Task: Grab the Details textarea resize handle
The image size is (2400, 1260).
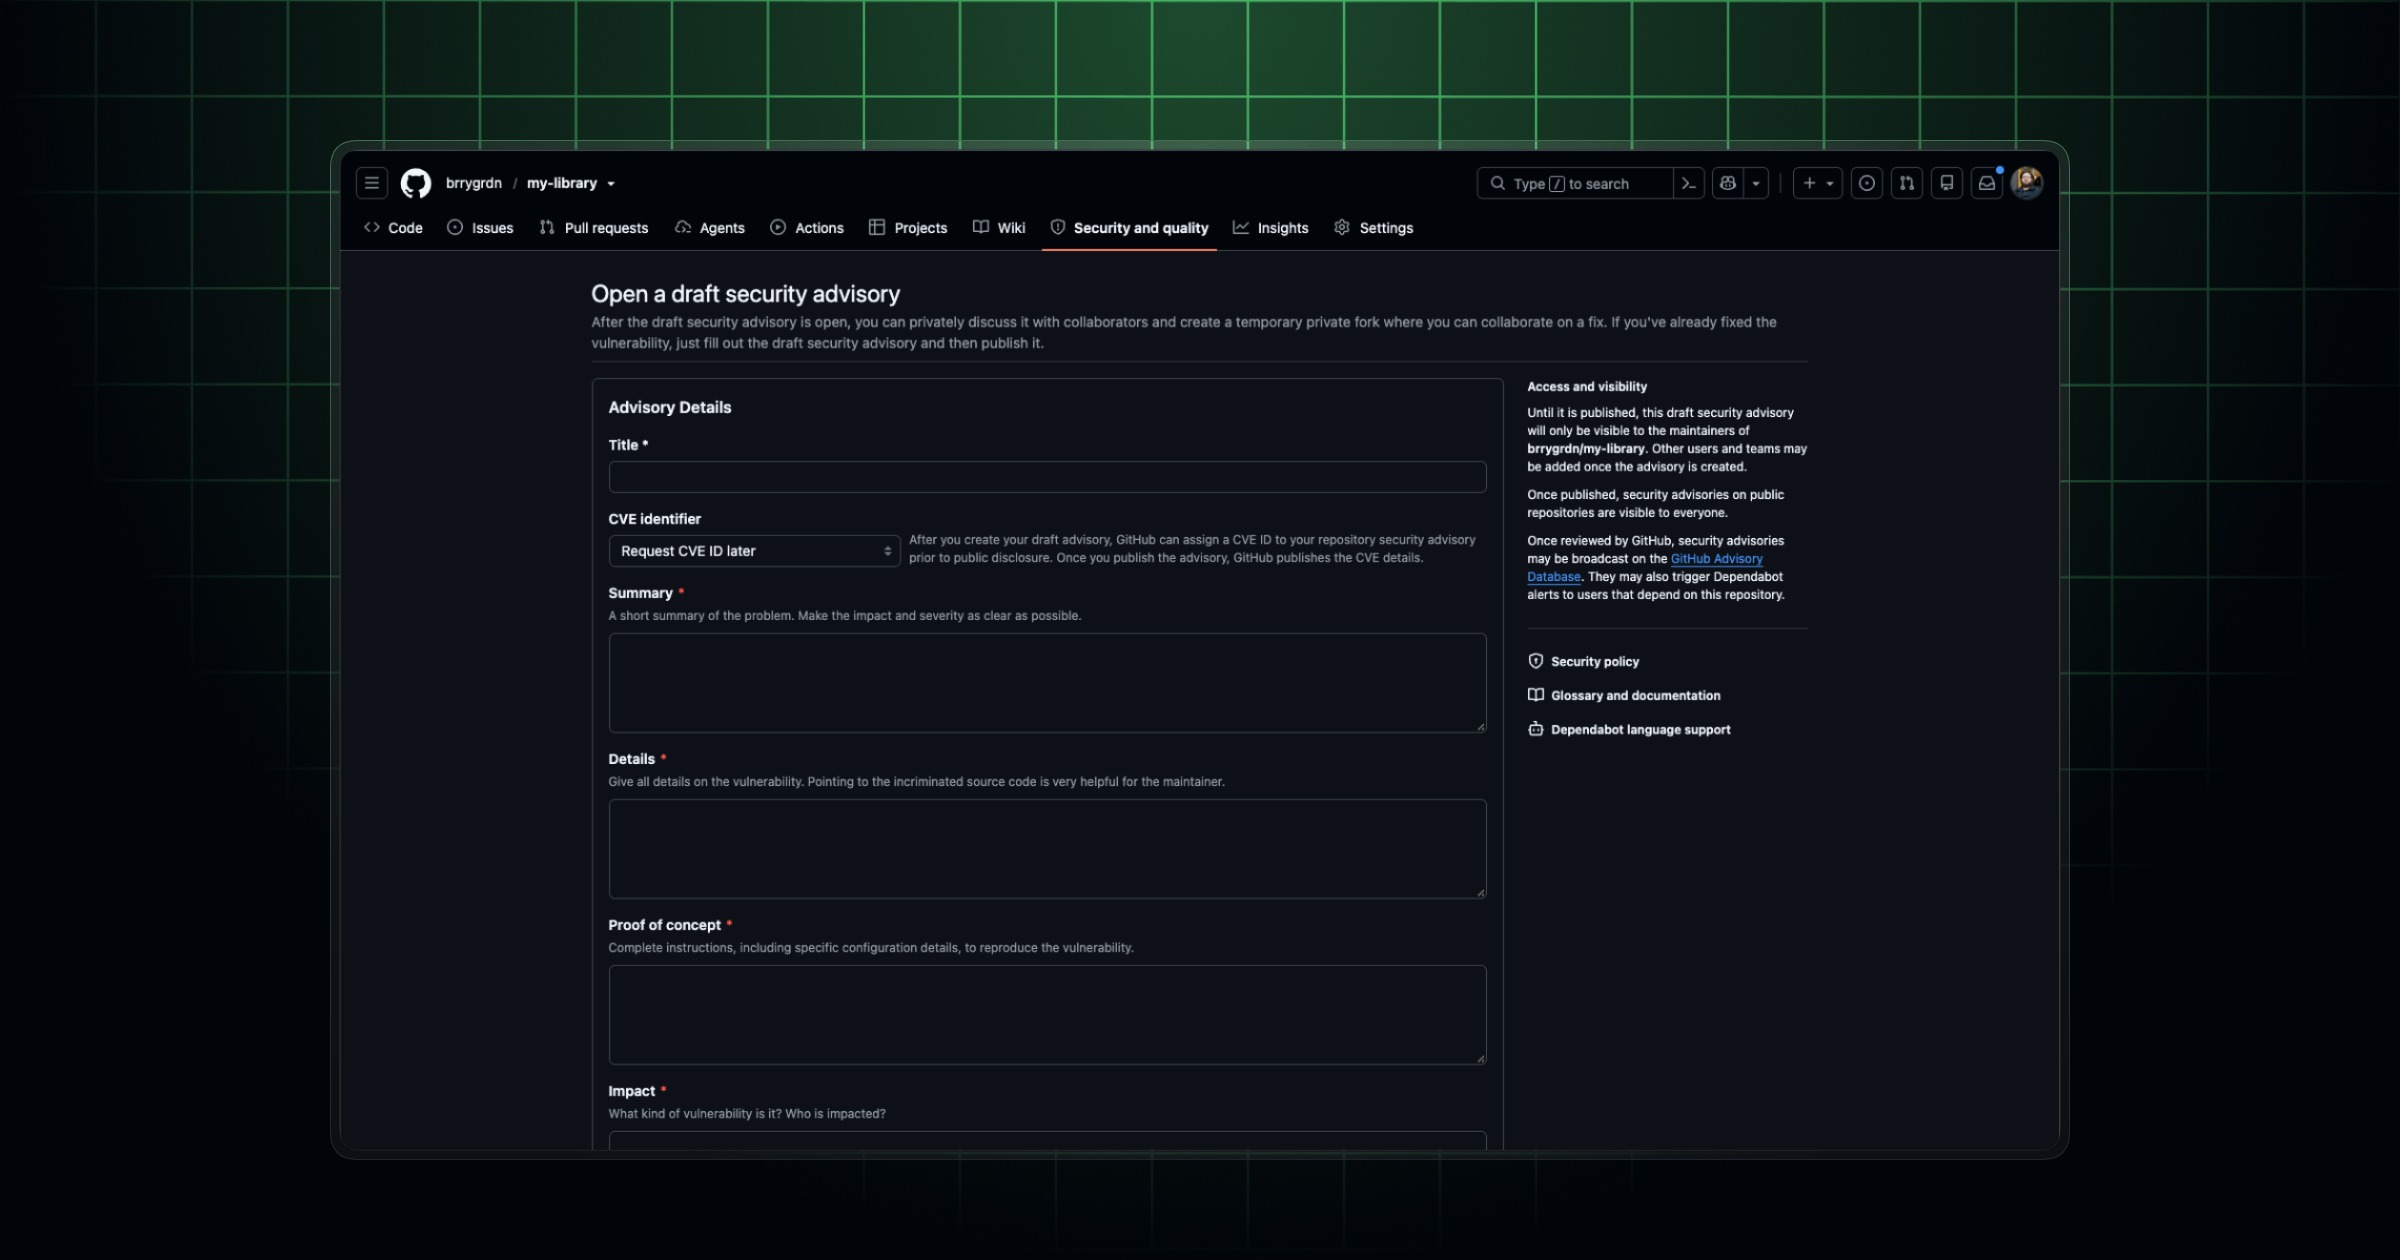Action: coord(1481,893)
